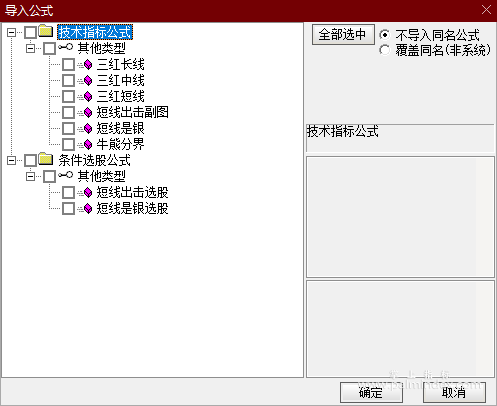The width and height of the screenshot is (497, 406).
Task: Select the 覆盖同名(非系统) radio option
Action: [384, 50]
